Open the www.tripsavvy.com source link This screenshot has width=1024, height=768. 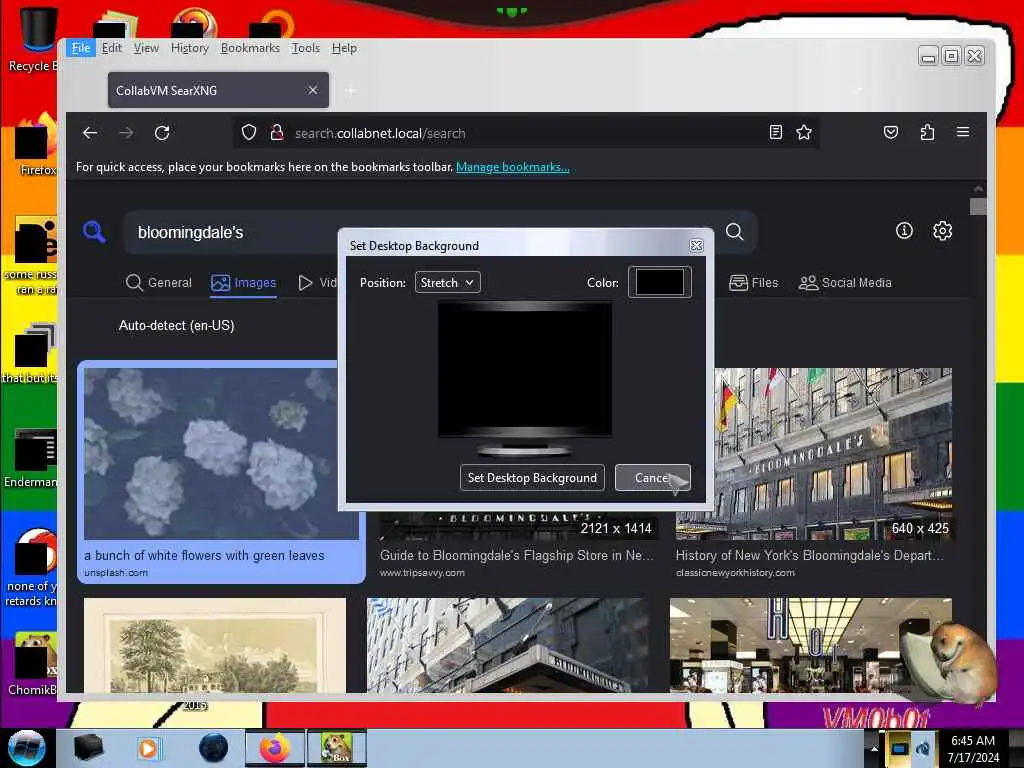click(x=422, y=573)
